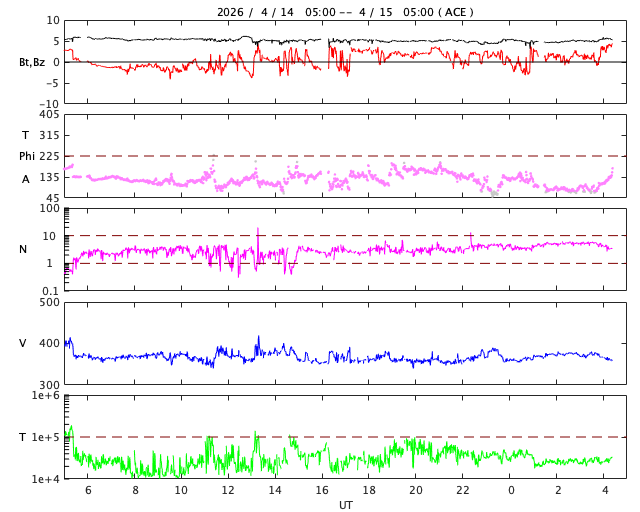Screen dimensions: 640x512
Task: Click the plot title showing the ACE date range
Action: (x=345, y=12)
